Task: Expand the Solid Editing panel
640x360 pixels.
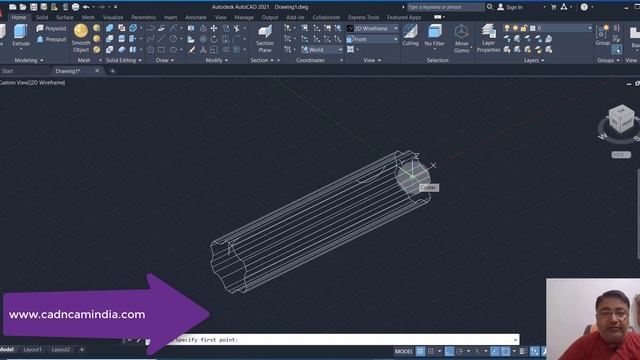Action: (124, 60)
